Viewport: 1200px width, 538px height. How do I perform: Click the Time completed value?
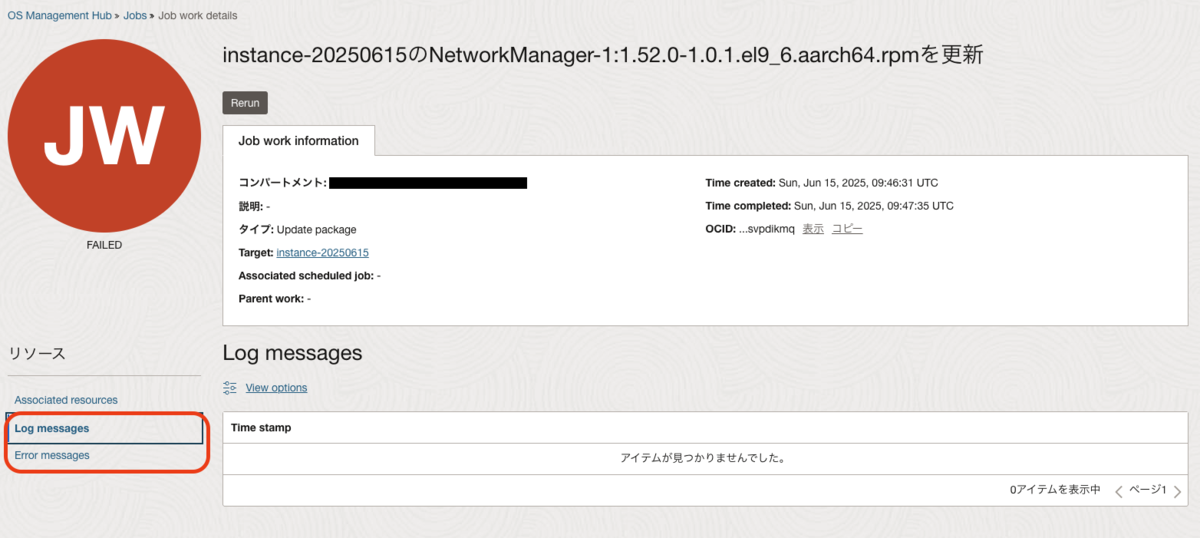(x=873, y=206)
